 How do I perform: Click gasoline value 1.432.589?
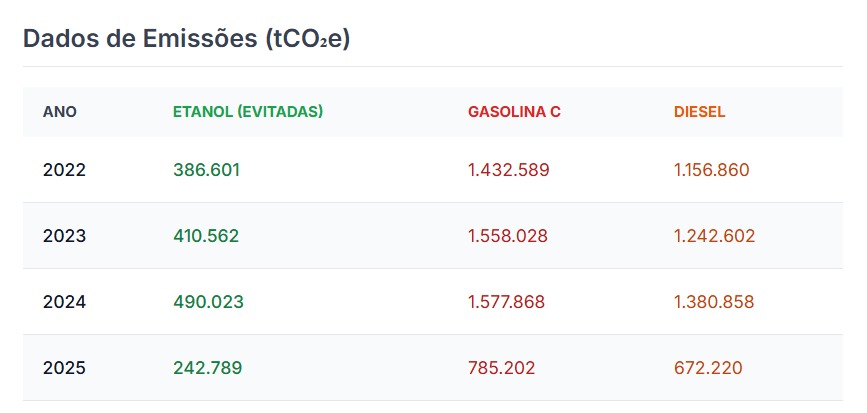point(509,170)
